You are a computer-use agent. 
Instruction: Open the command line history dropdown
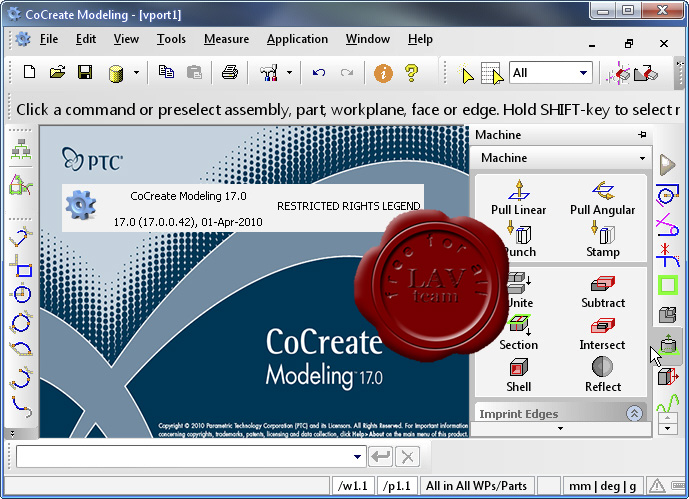357,457
